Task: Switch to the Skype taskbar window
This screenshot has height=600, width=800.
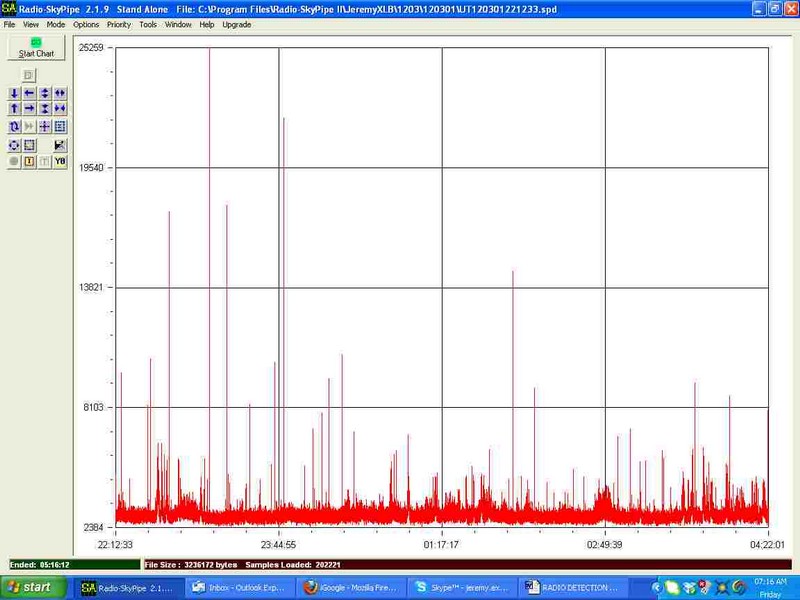Action: [459, 587]
